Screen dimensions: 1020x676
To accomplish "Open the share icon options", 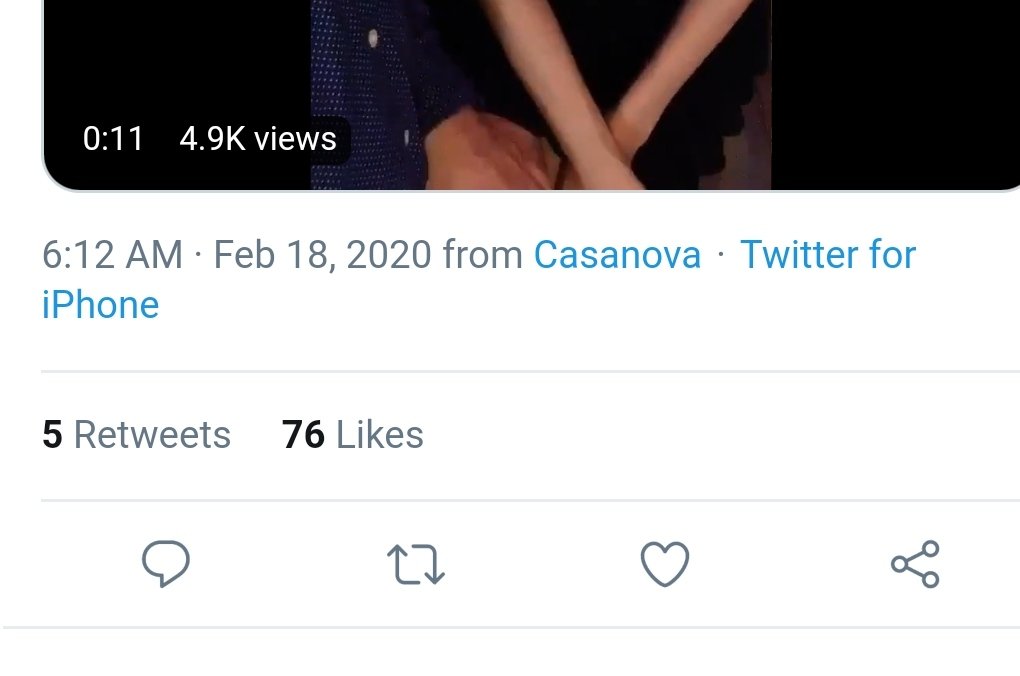I will point(915,564).
